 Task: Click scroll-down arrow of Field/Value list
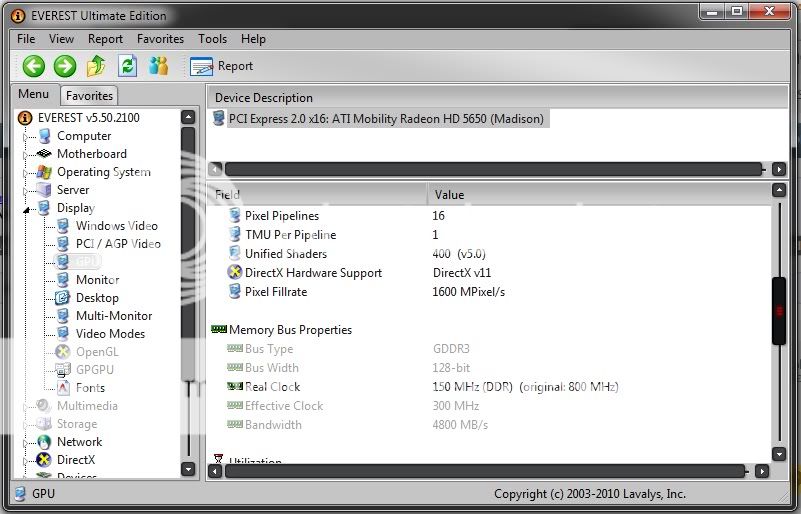click(x=779, y=453)
